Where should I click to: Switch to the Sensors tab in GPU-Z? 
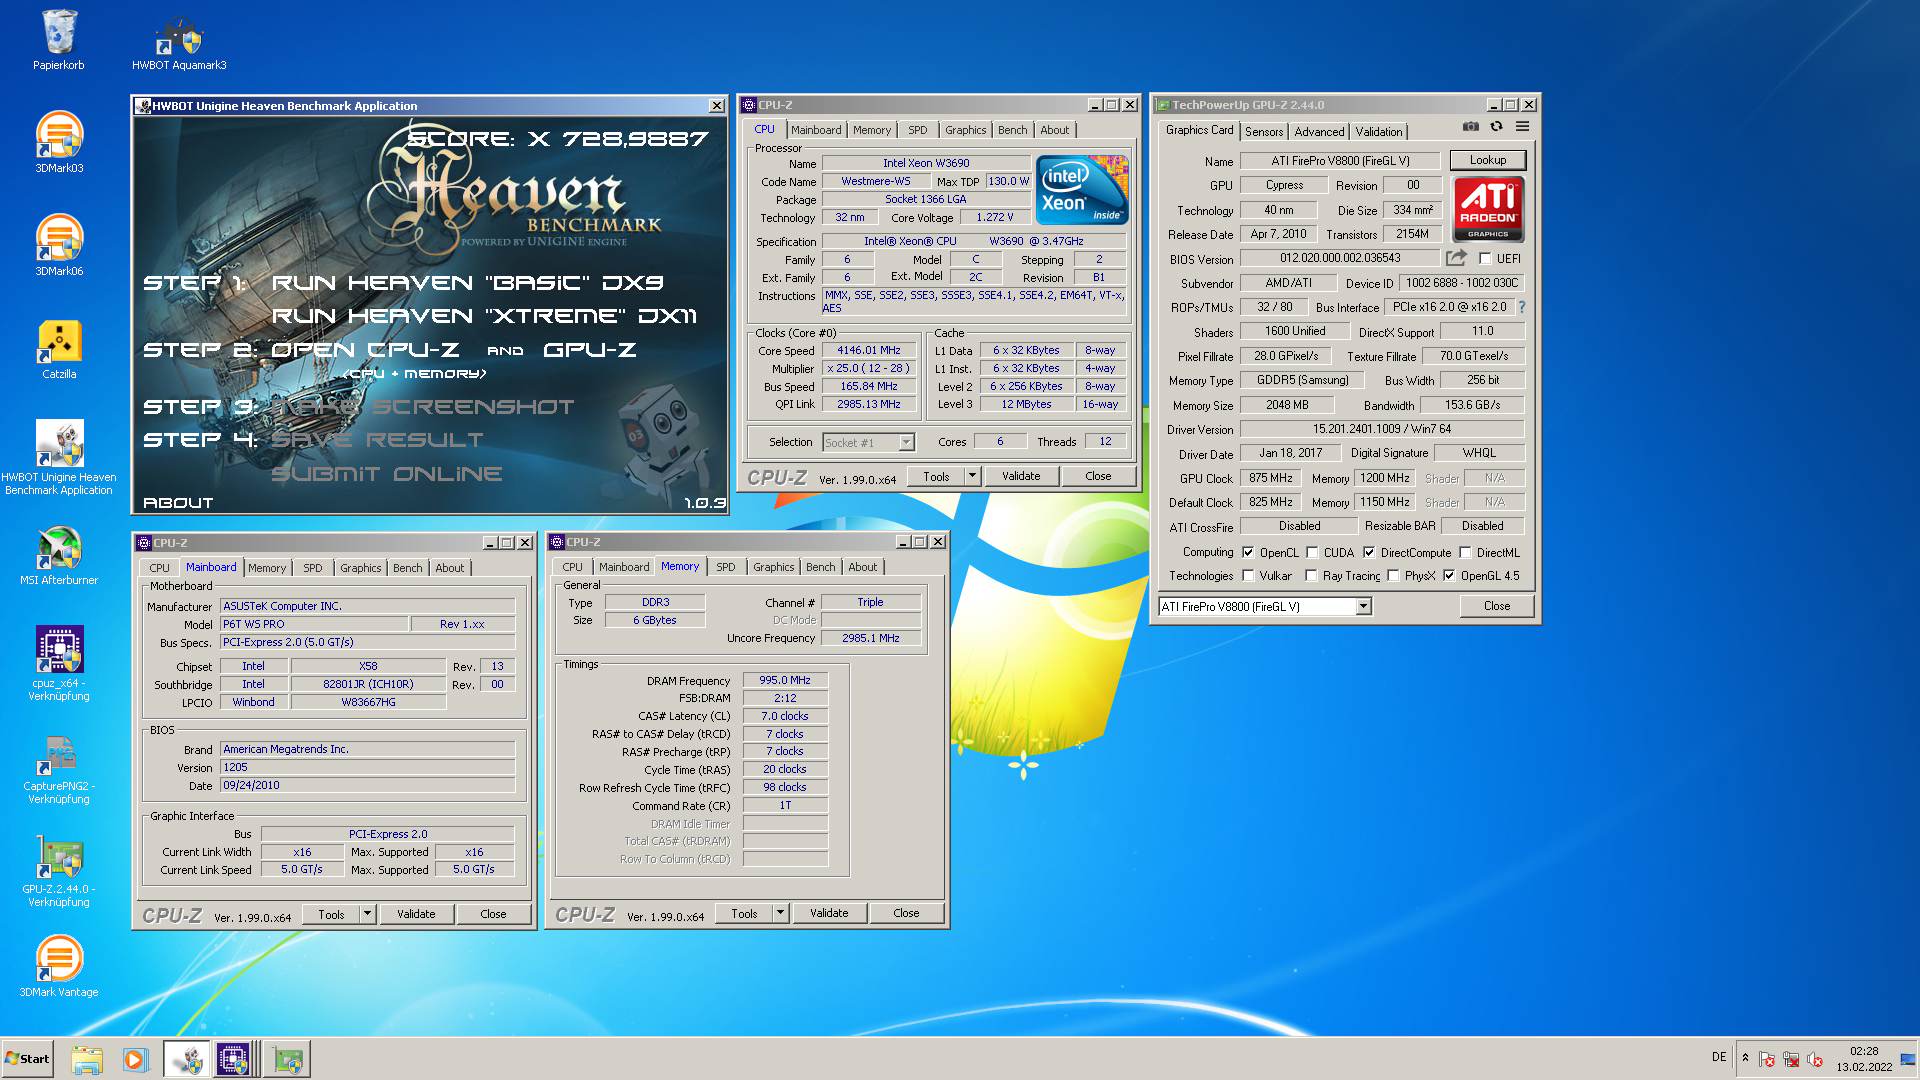(1264, 132)
